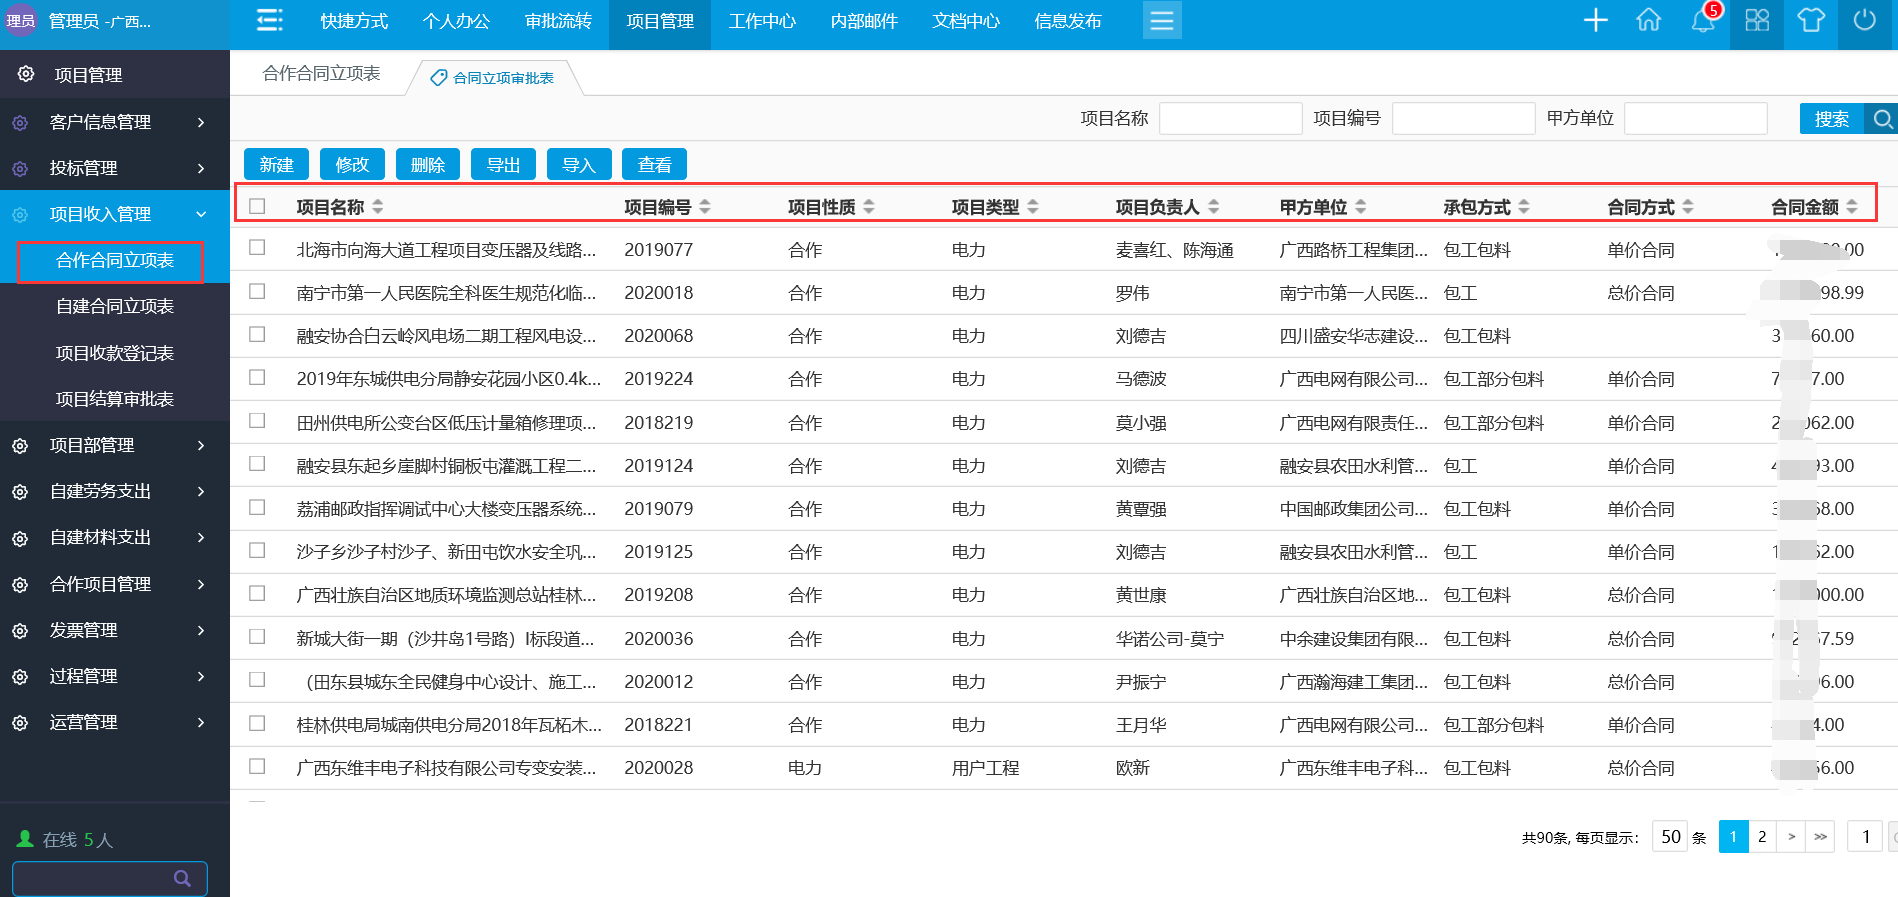Sort by 甲方单位 column arrows

[x=1361, y=206]
